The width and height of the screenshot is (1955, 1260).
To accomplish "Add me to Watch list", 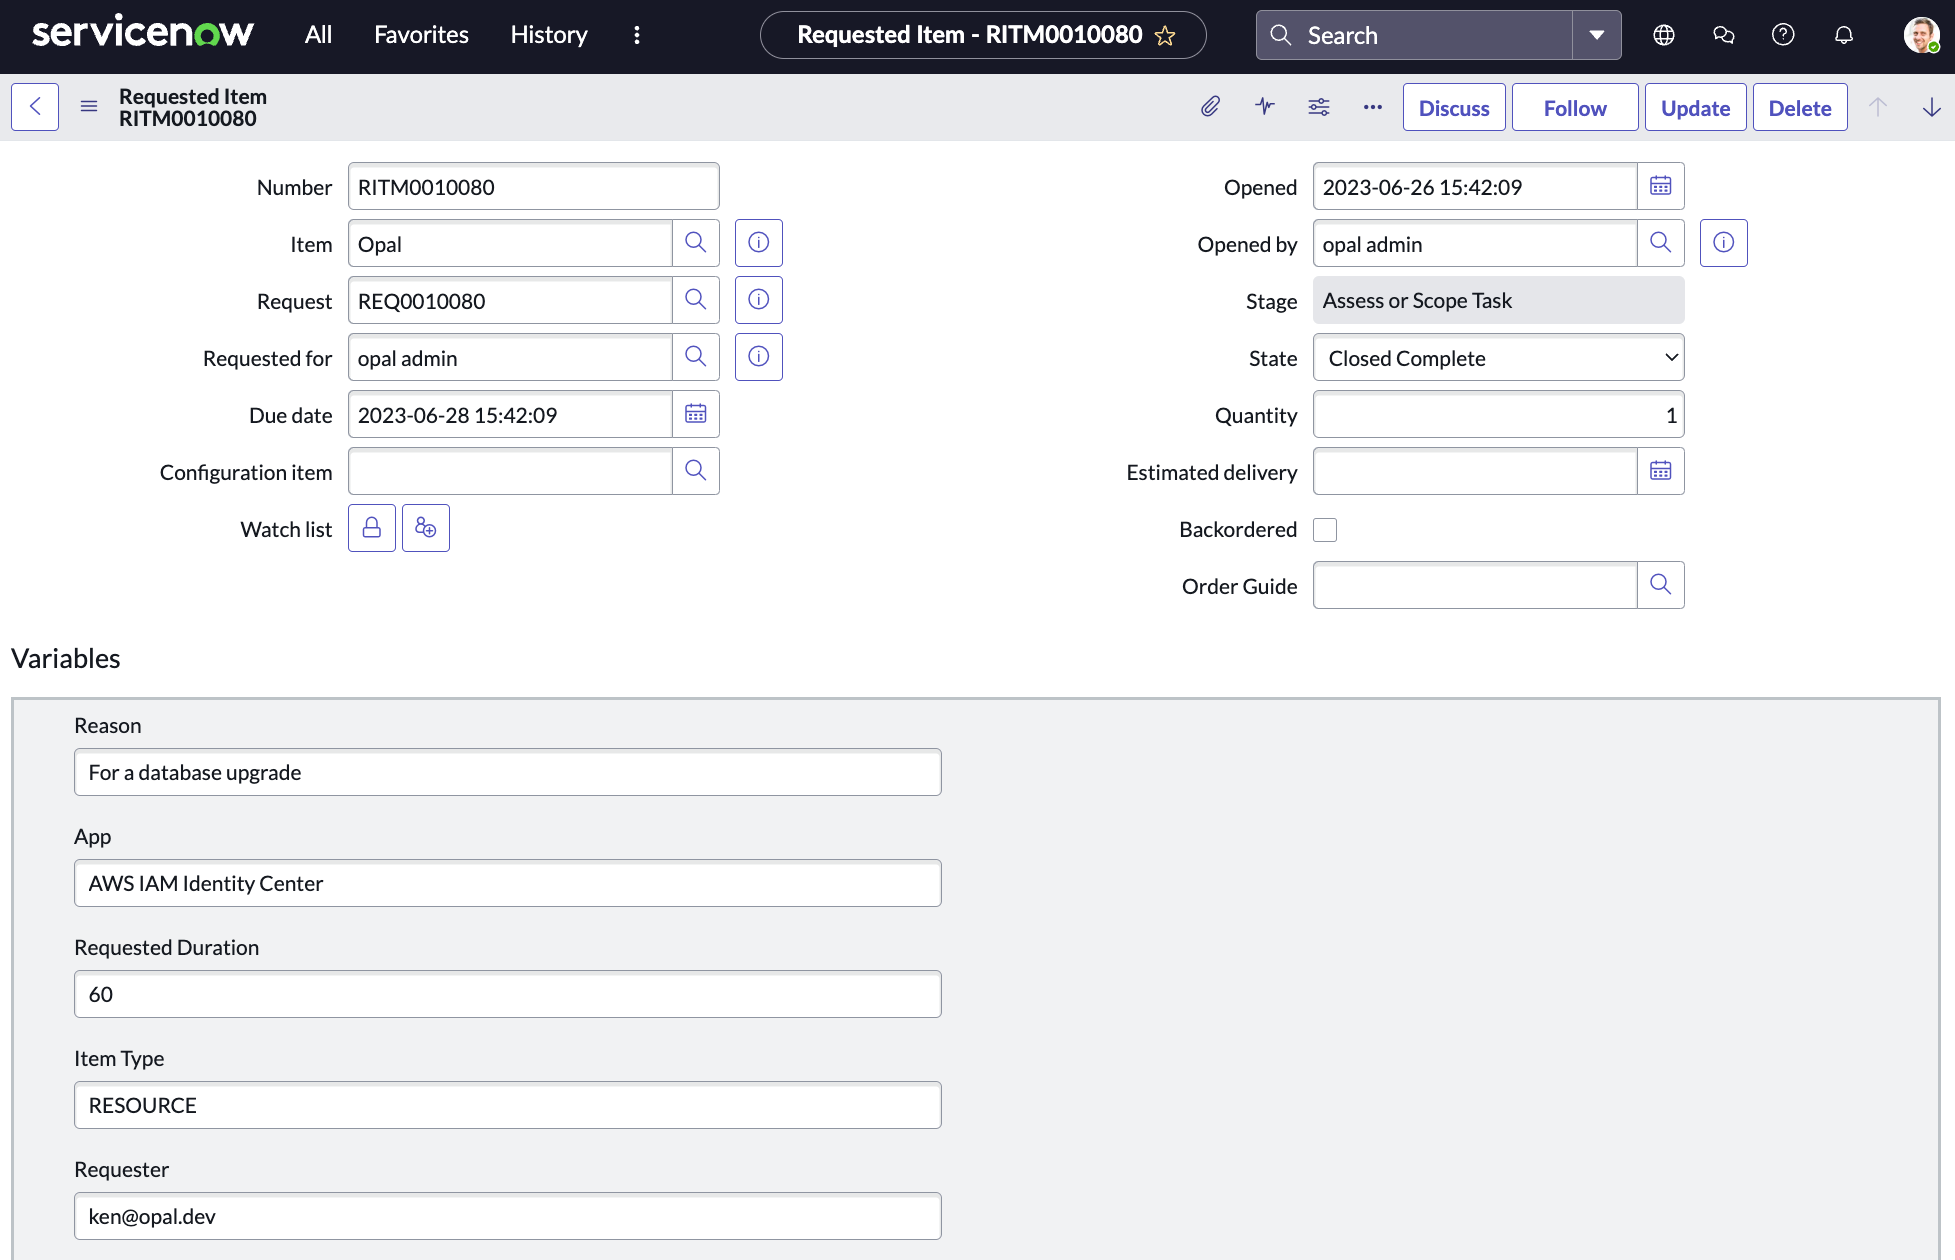I will click(426, 529).
